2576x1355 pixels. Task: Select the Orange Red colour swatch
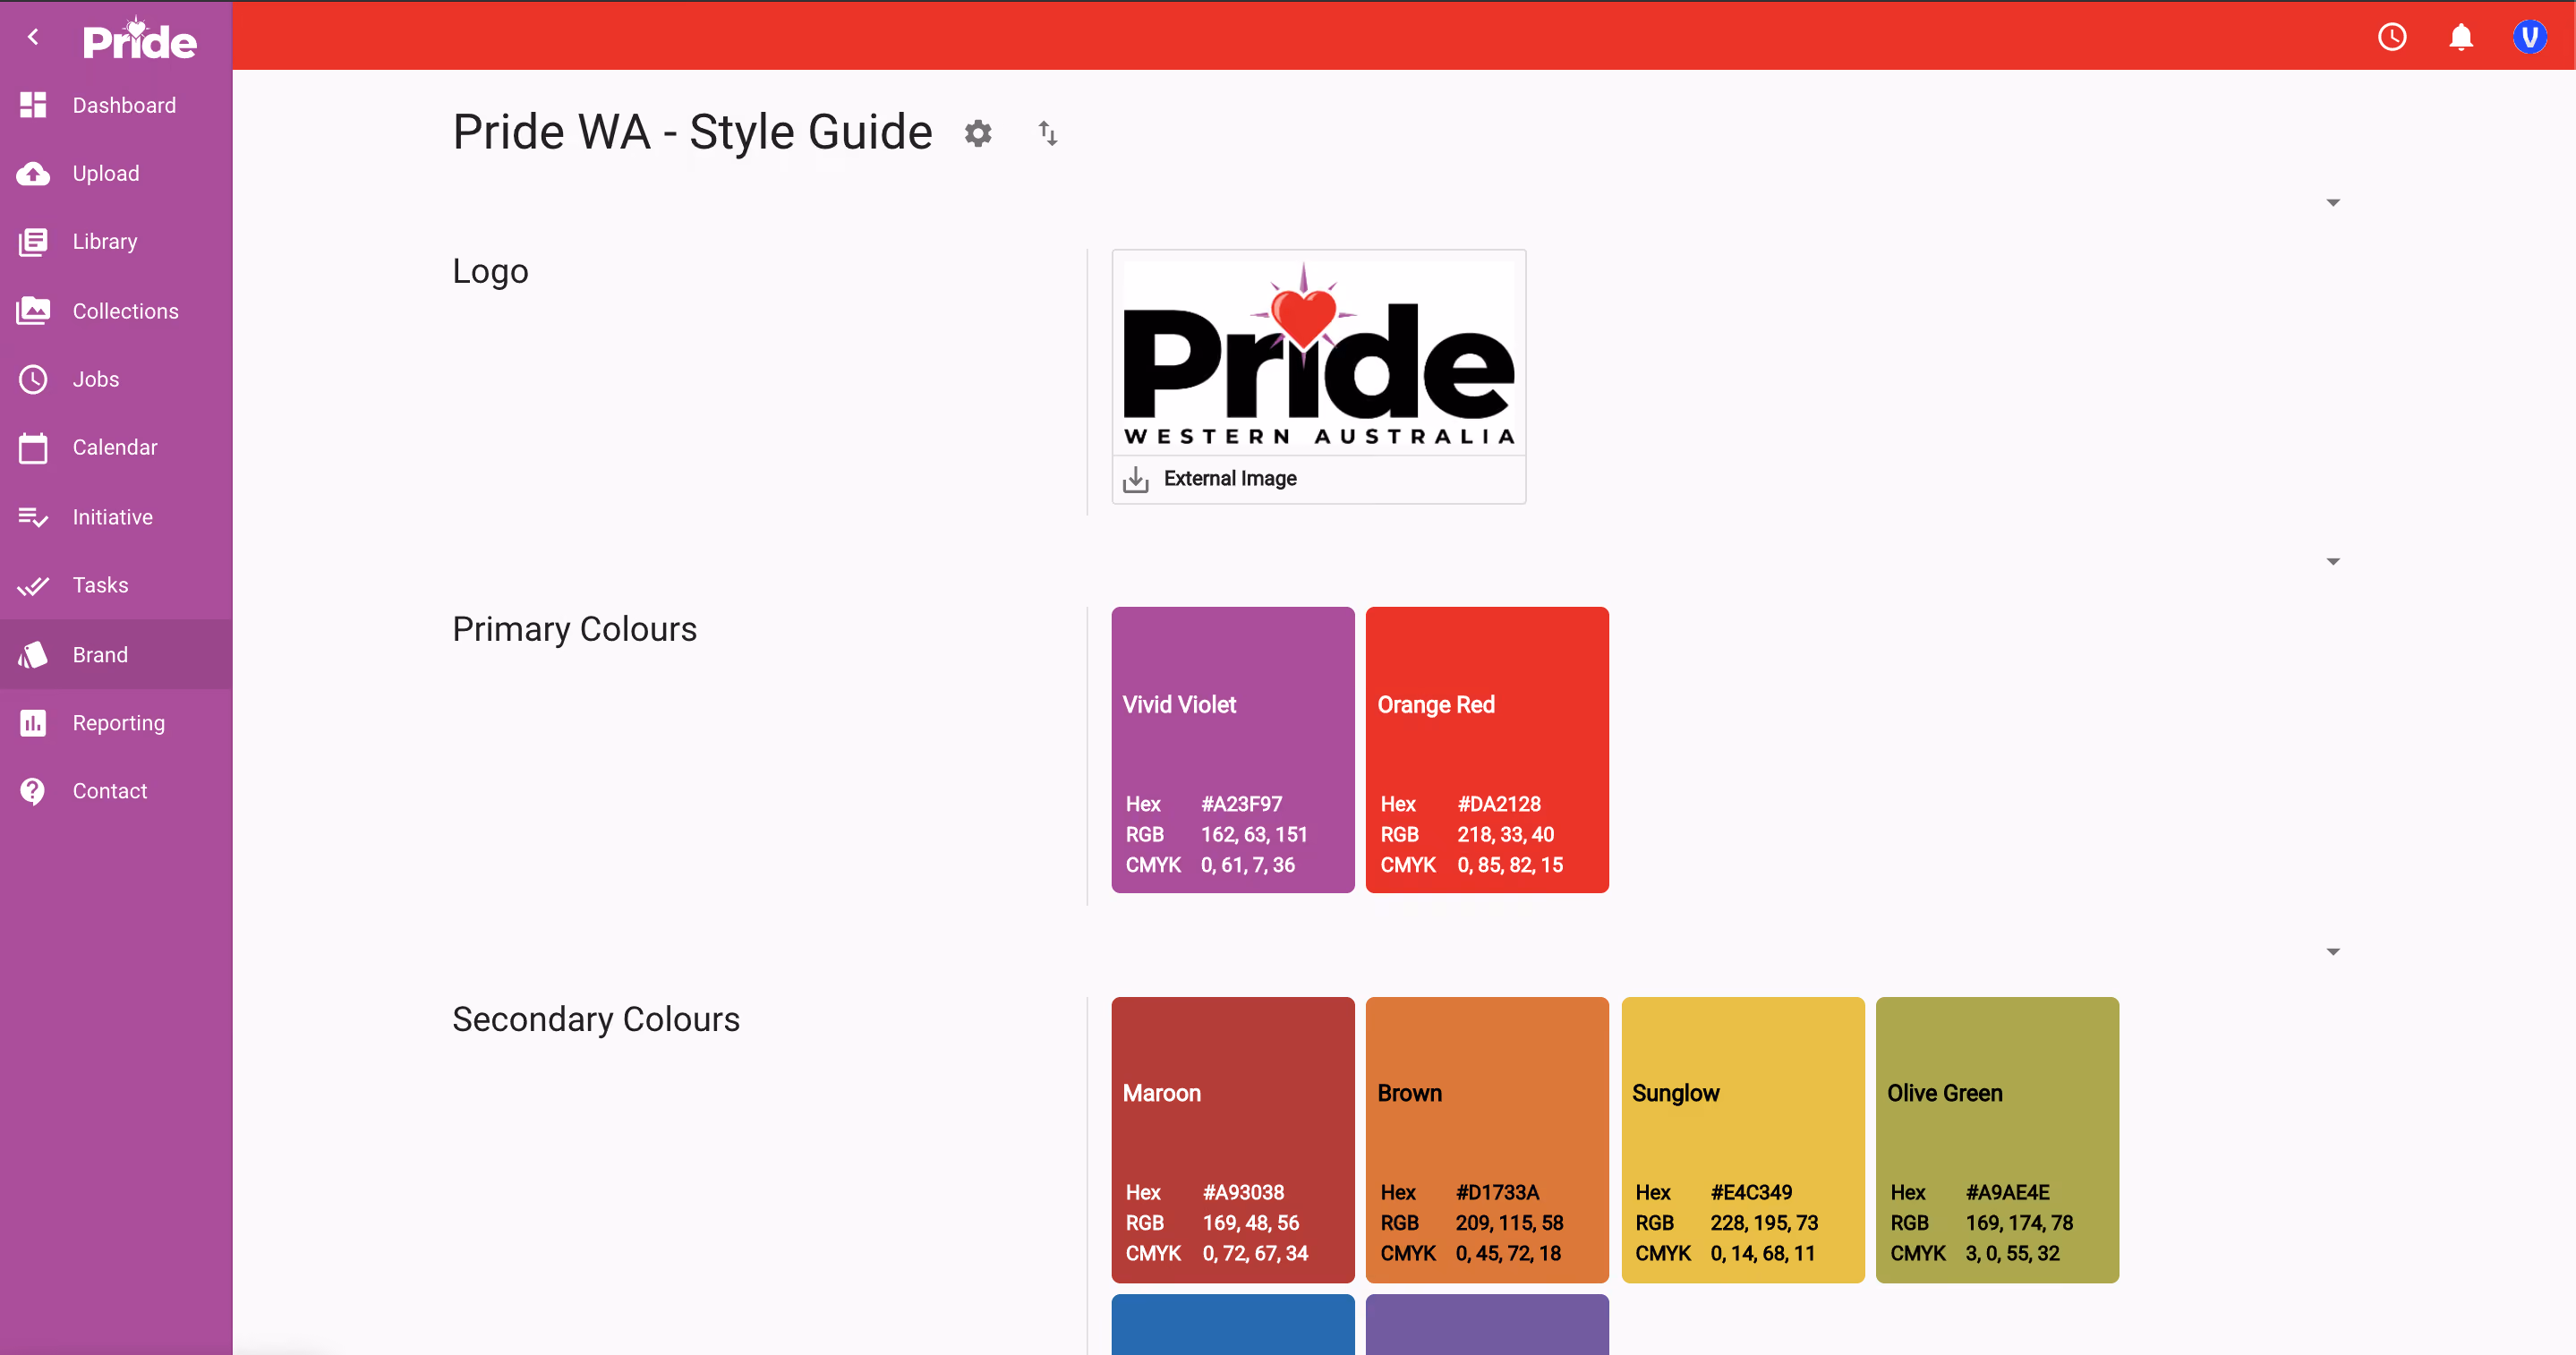1487,750
